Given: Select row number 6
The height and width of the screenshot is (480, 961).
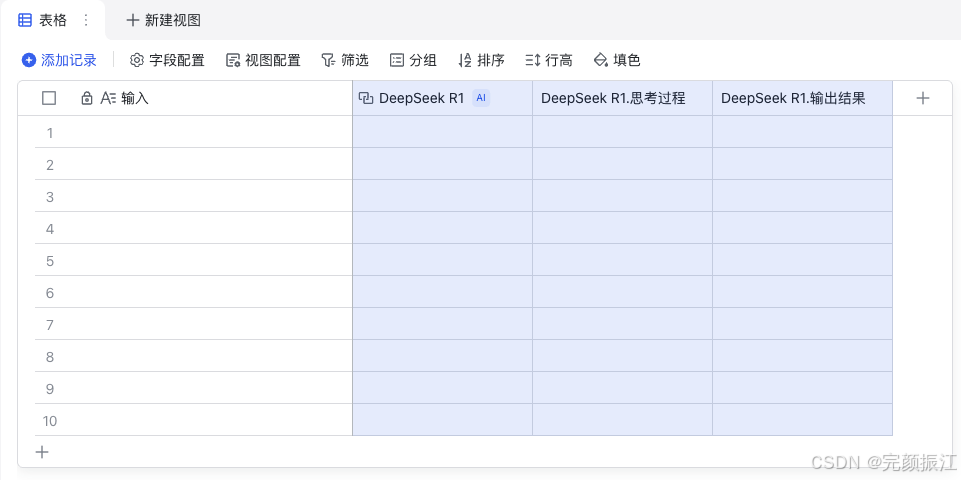Looking at the screenshot, I should pyautogui.click(x=50, y=292).
